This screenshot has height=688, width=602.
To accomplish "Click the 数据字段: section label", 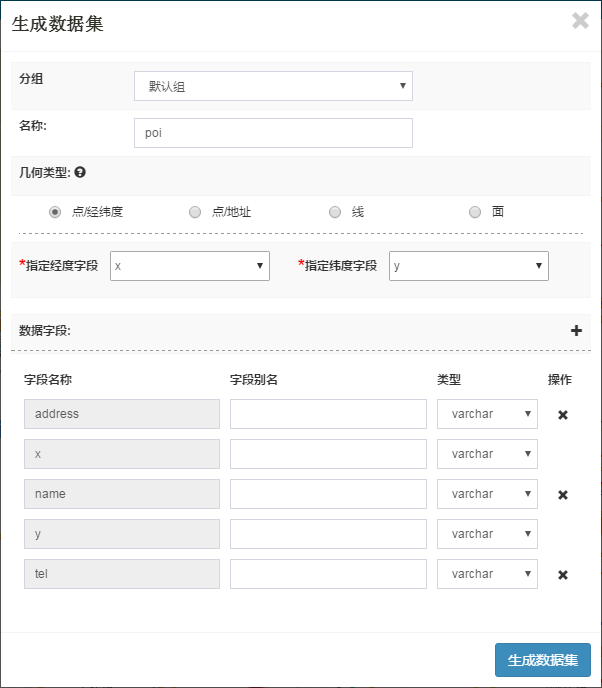I will click(45, 330).
